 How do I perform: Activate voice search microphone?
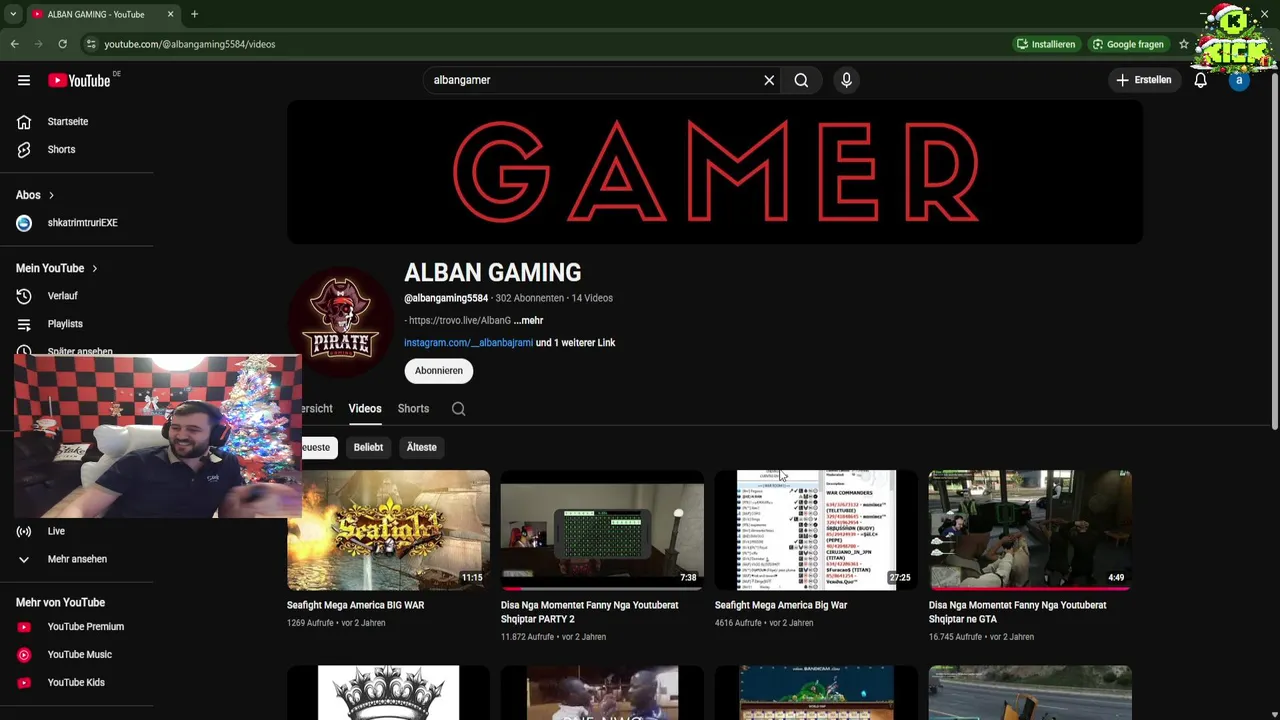[x=846, y=80]
